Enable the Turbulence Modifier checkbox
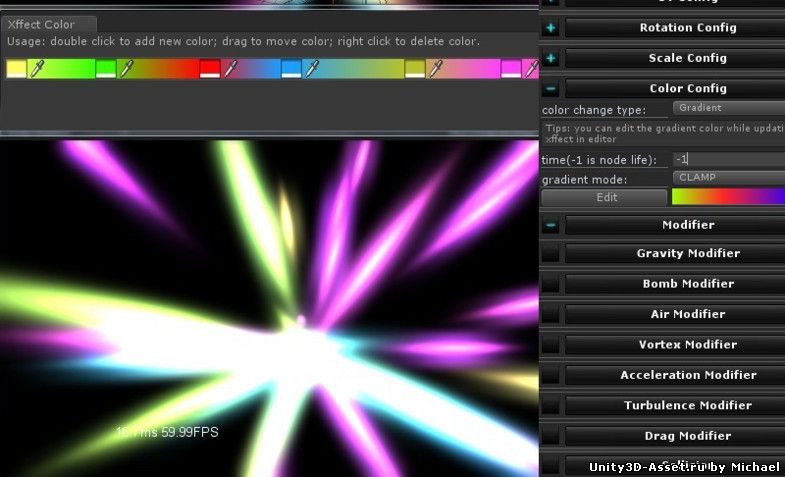The width and height of the screenshot is (785, 477). [550, 406]
